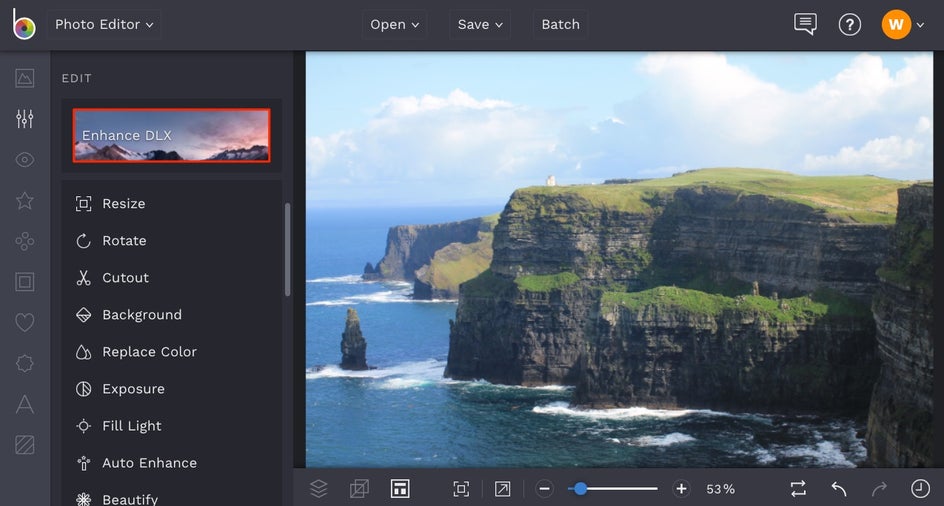Viewport: 944px width, 506px height.
Task: Click the zoom slider handle
Action: 580,489
